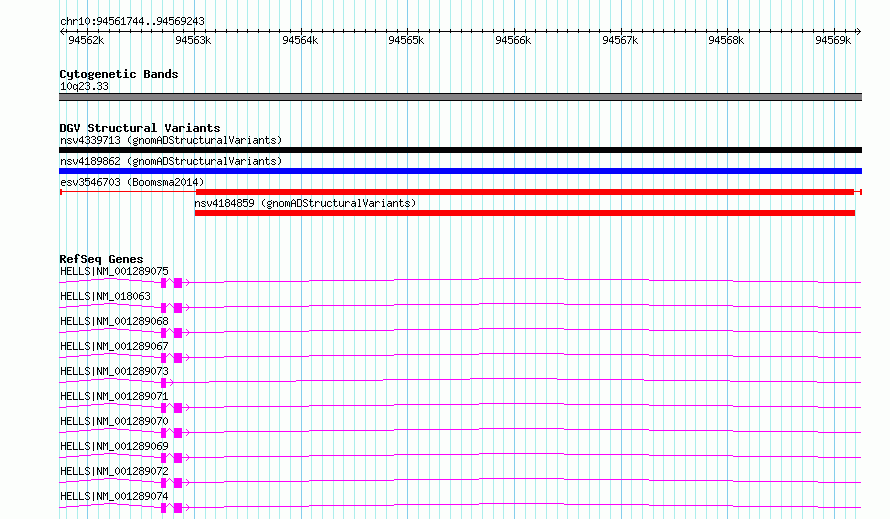
Task: Click the black nsv4339713 variant bar
Action: tap(460, 150)
